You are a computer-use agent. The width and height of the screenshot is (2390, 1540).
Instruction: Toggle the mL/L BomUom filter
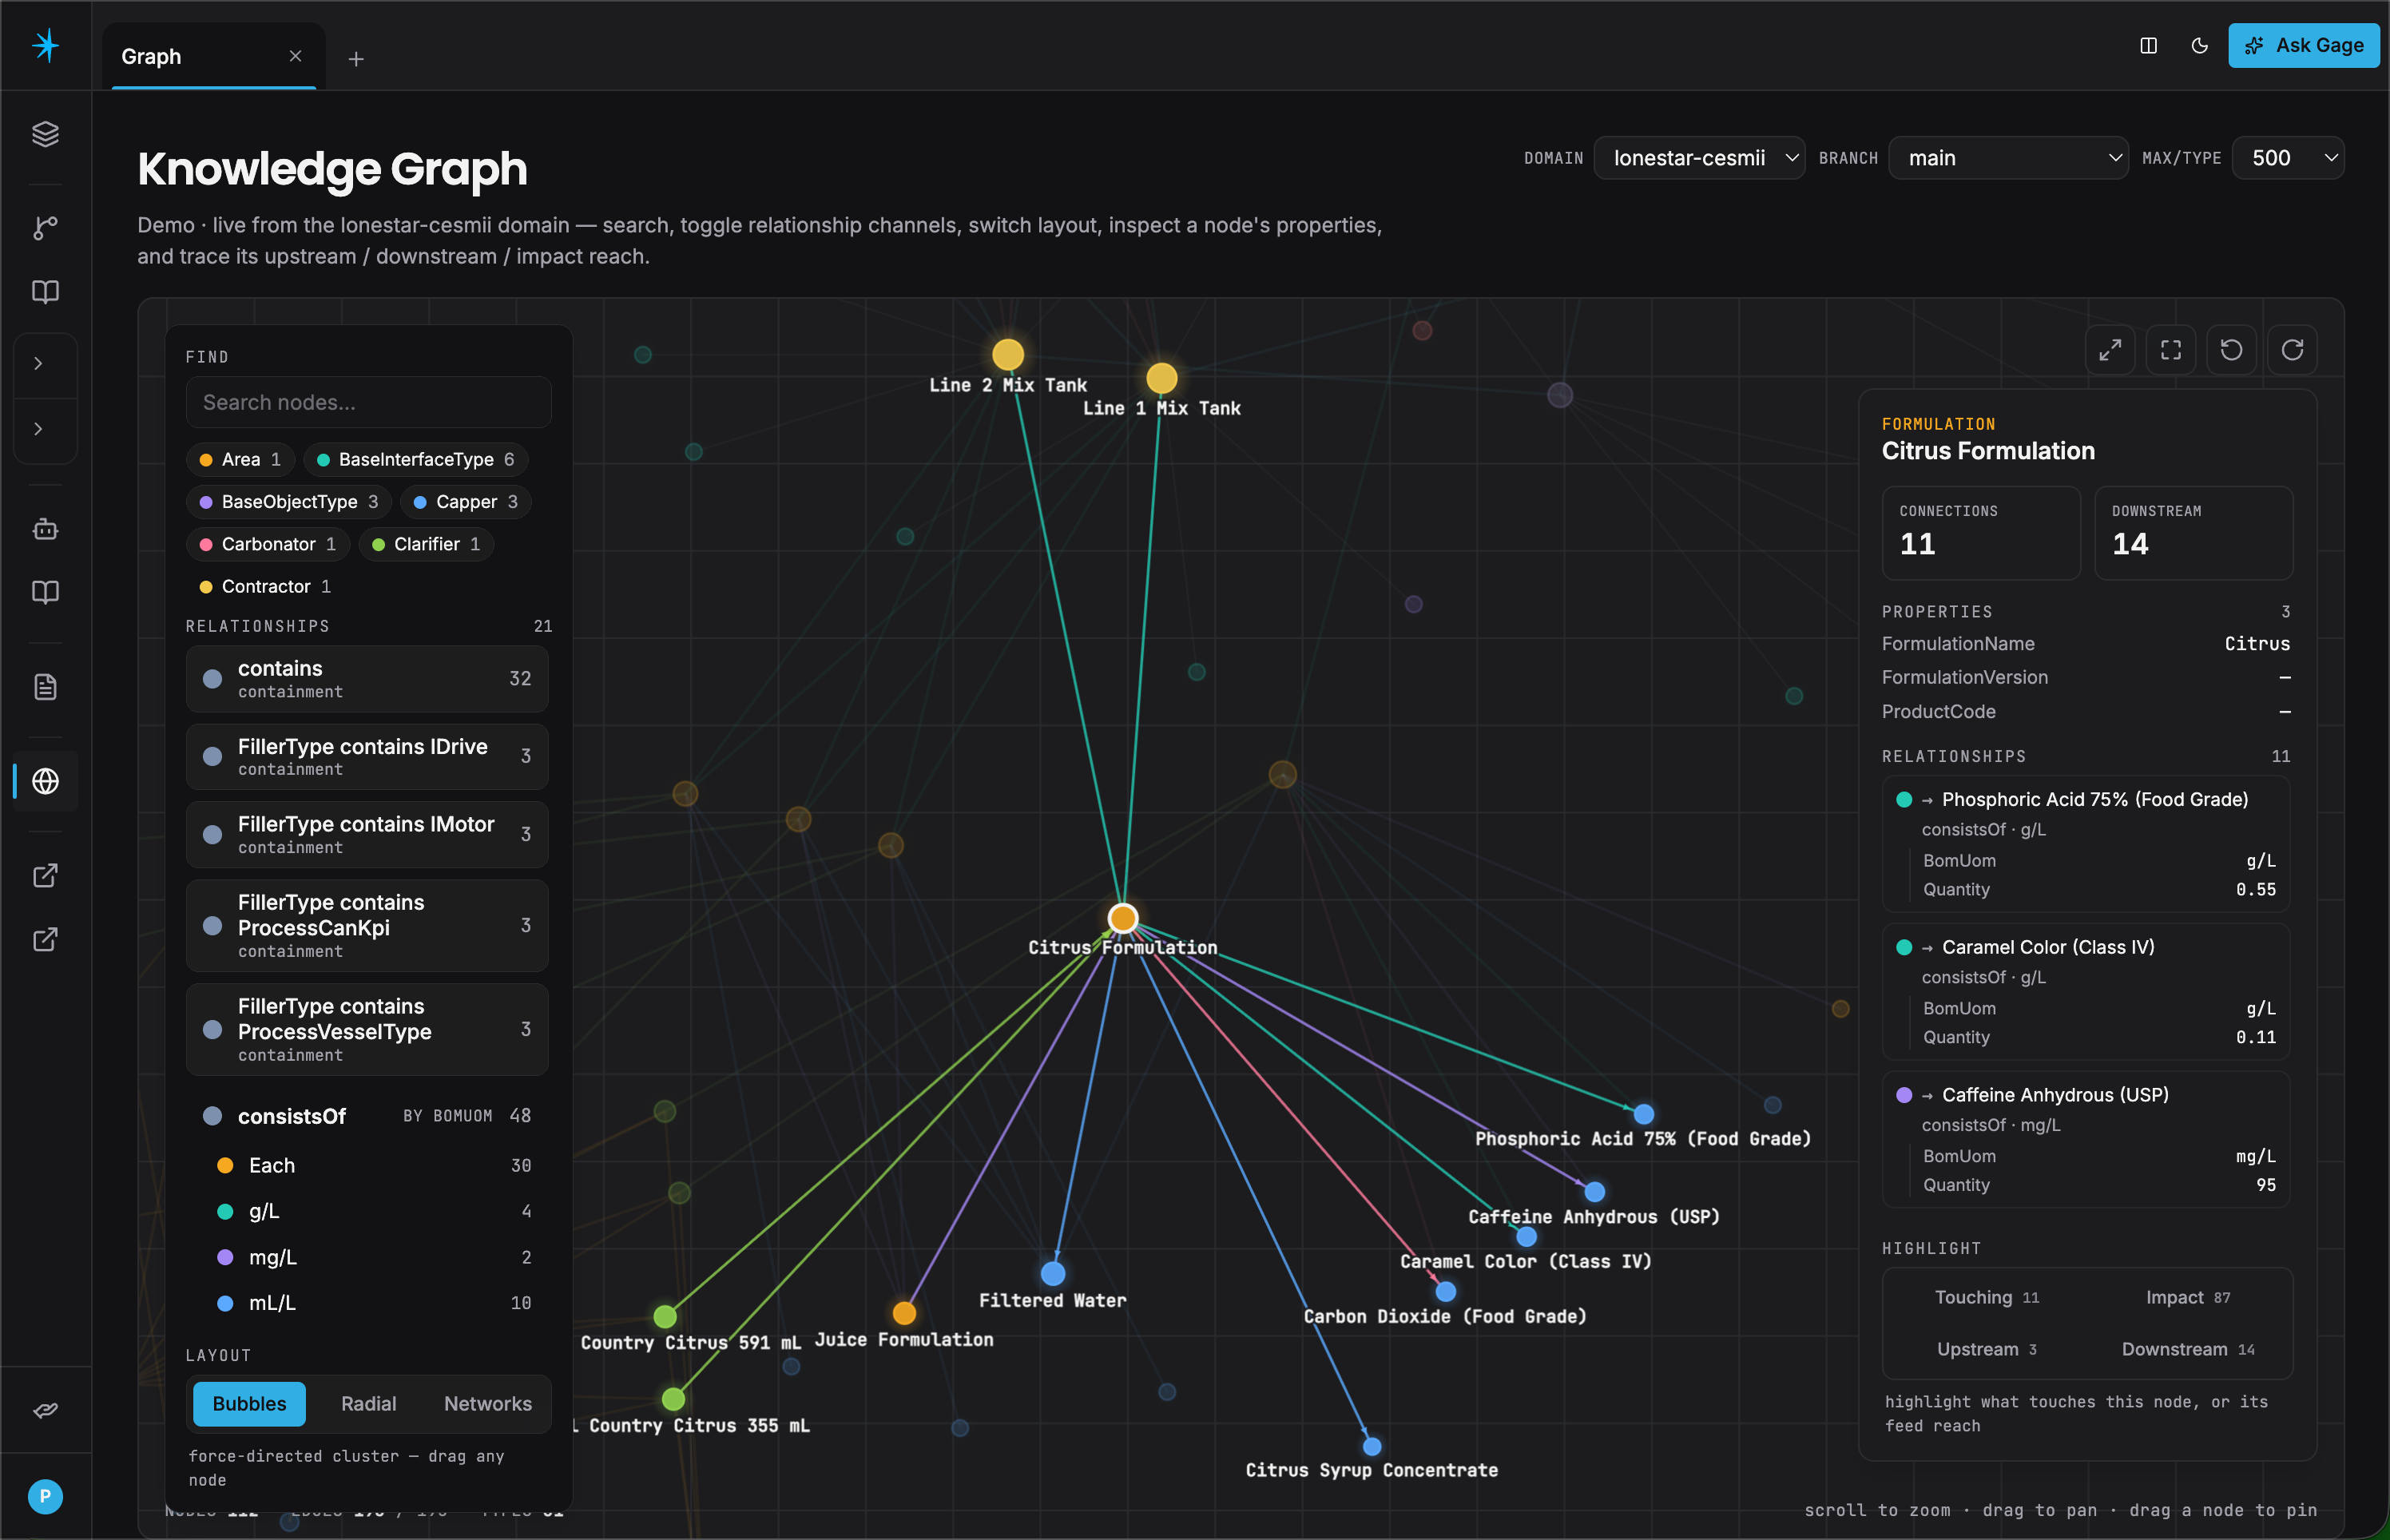tap(372, 1303)
